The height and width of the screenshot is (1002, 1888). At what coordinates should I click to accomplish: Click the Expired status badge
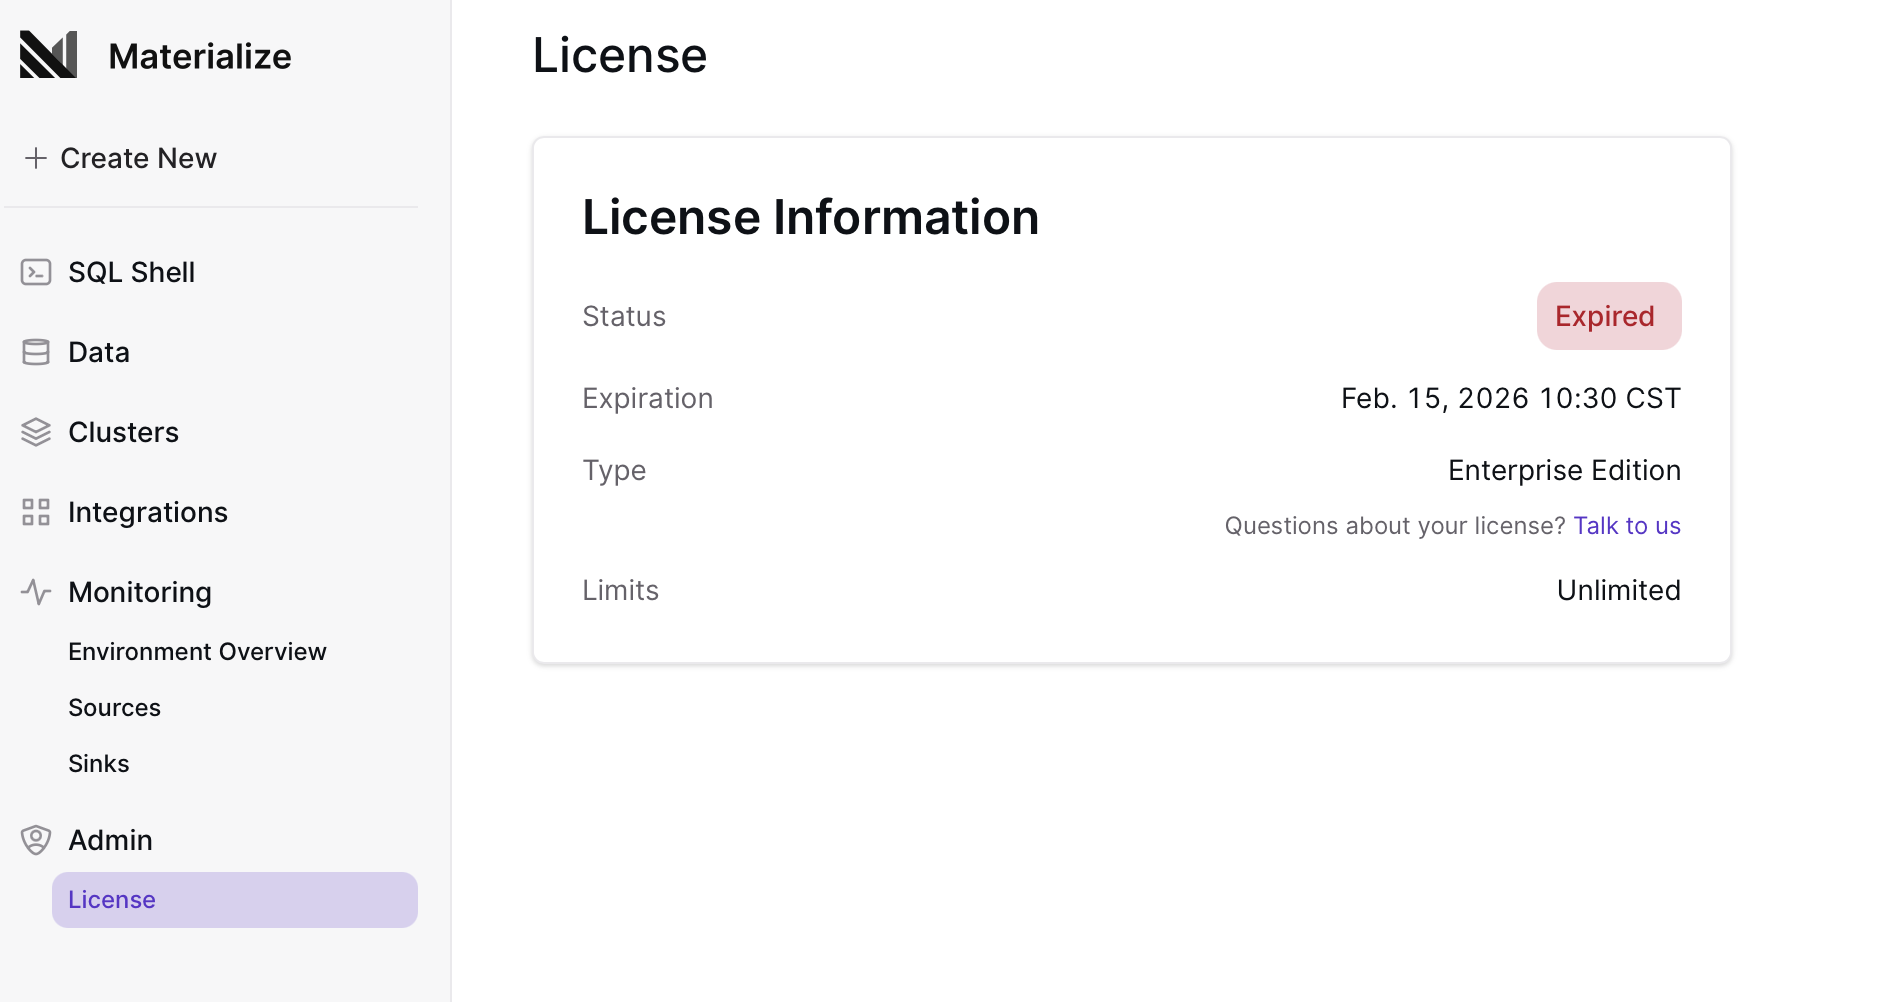tap(1609, 316)
